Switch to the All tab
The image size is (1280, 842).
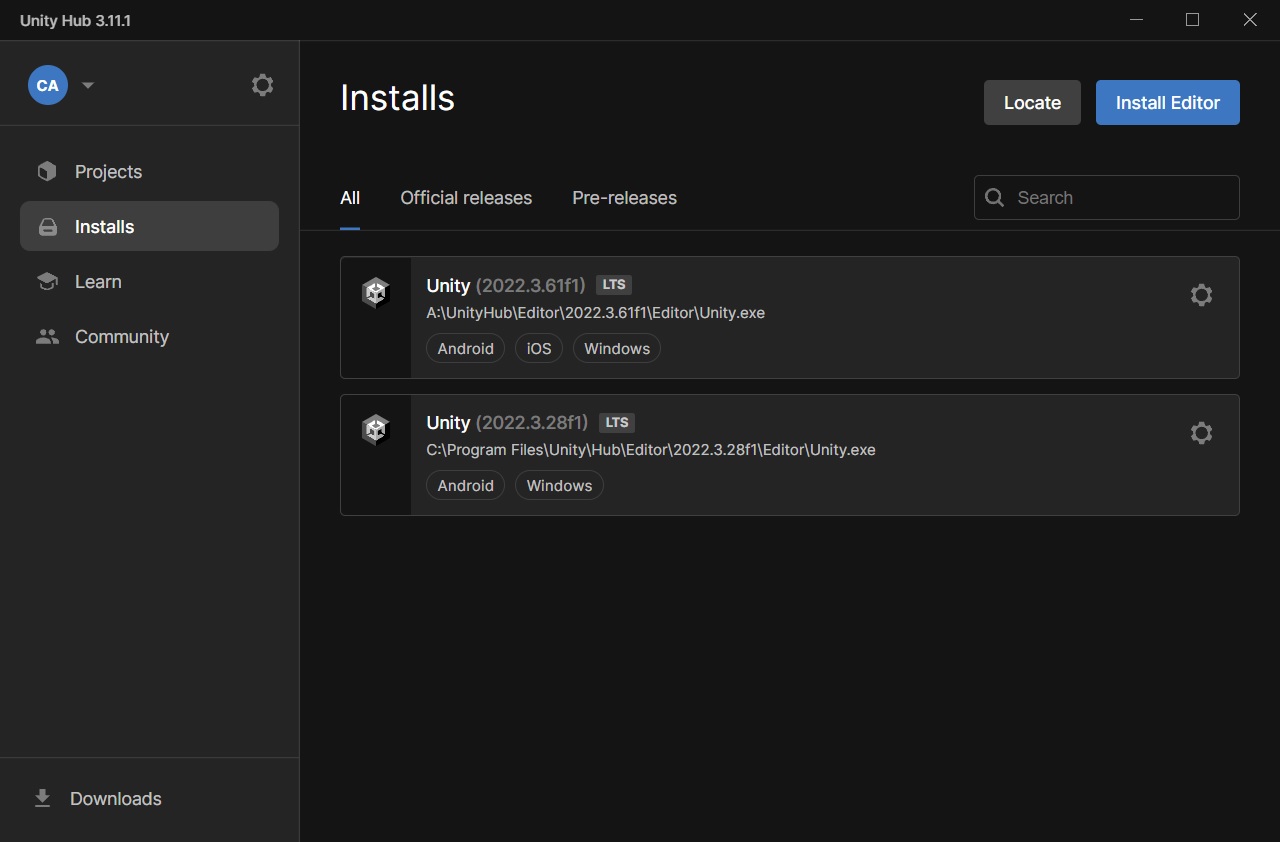(x=350, y=198)
